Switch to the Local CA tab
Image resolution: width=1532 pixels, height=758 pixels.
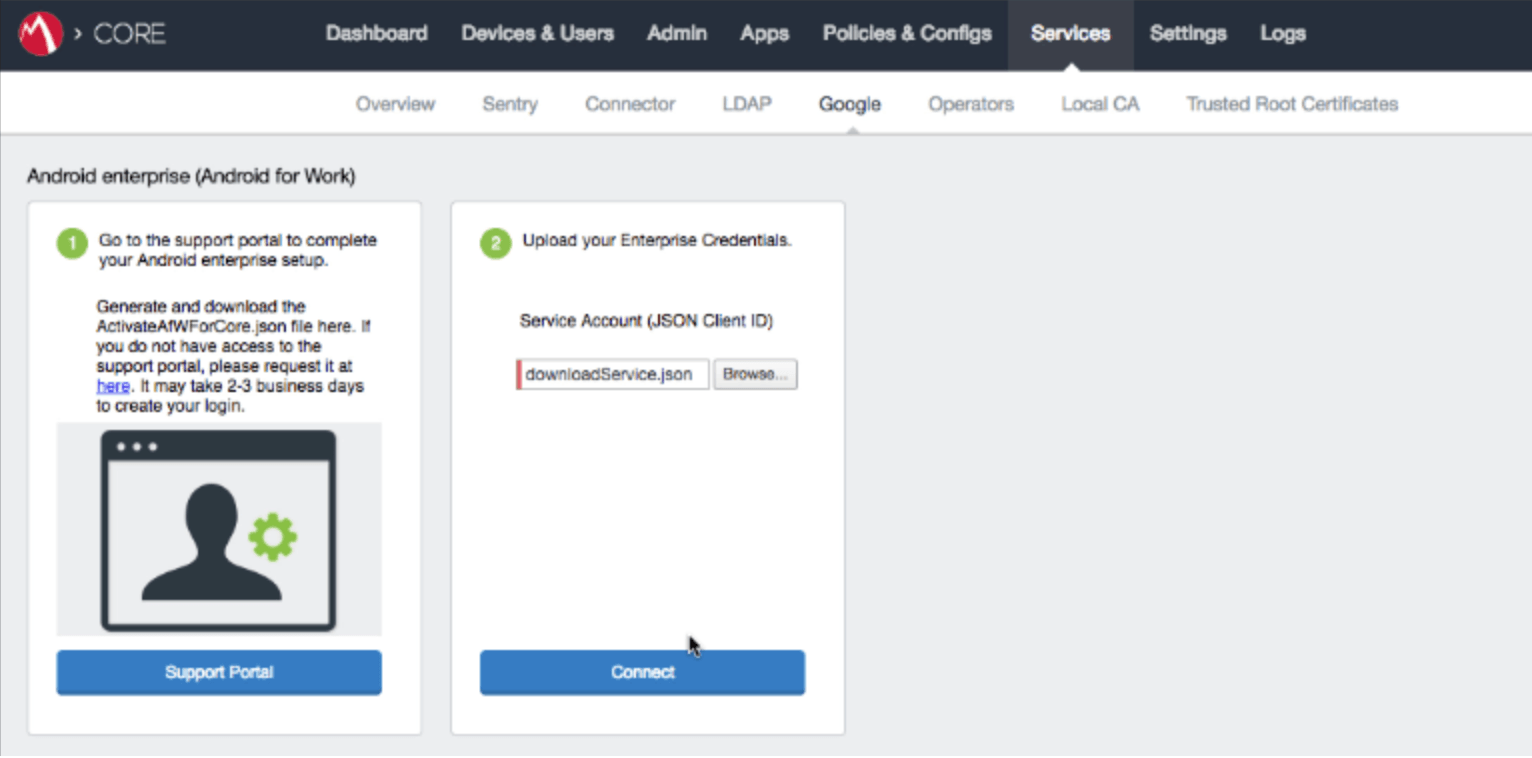[x=1100, y=104]
